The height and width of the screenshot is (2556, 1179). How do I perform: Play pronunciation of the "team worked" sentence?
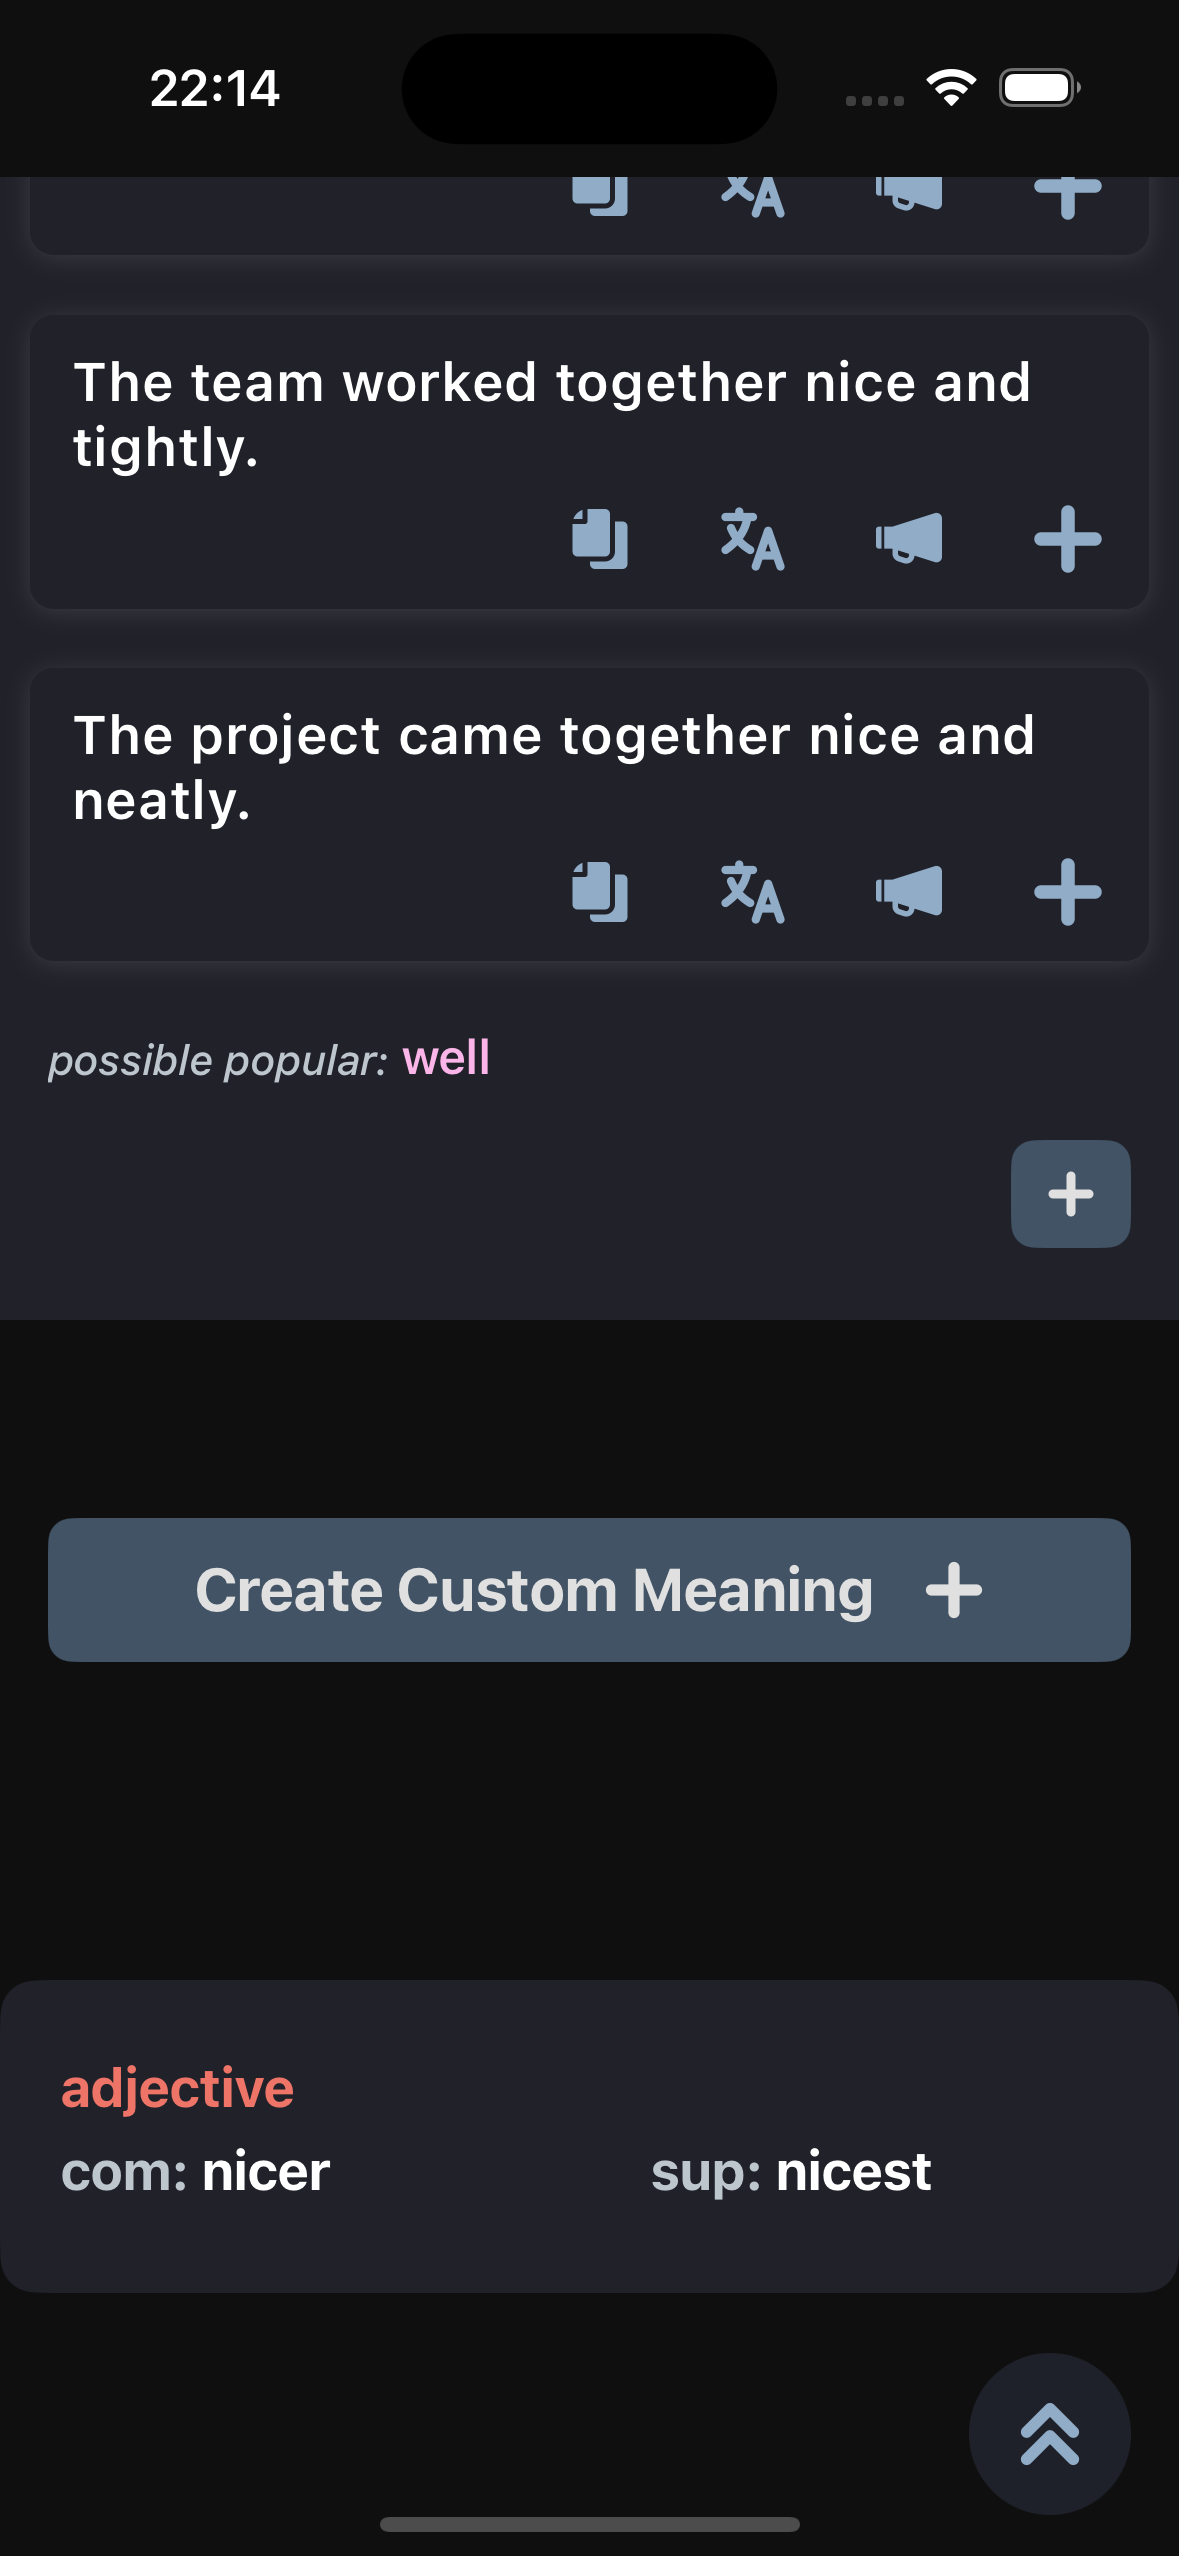click(x=906, y=540)
